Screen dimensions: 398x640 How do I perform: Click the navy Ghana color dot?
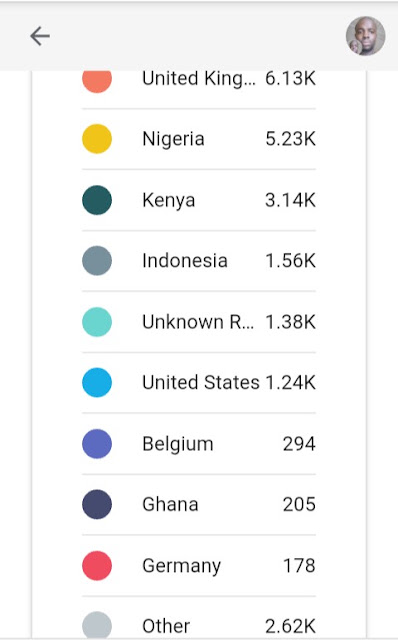pyautogui.click(x=97, y=504)
